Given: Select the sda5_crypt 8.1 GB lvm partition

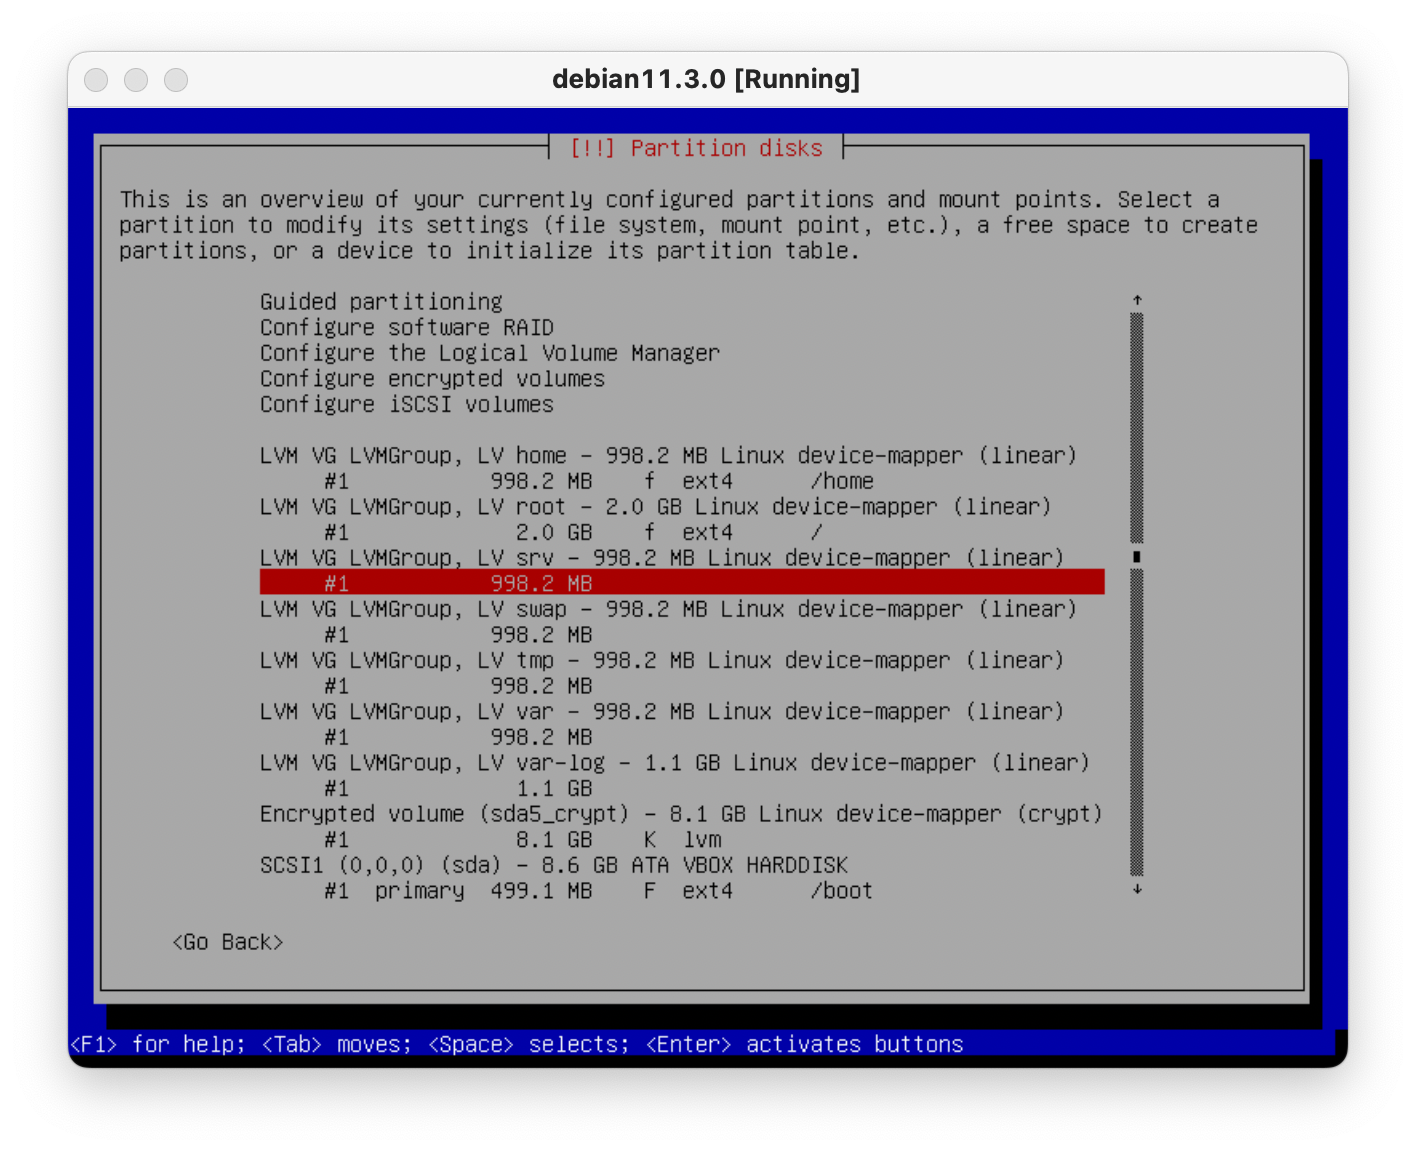Looking at the screenshot, I should point(522,840).
